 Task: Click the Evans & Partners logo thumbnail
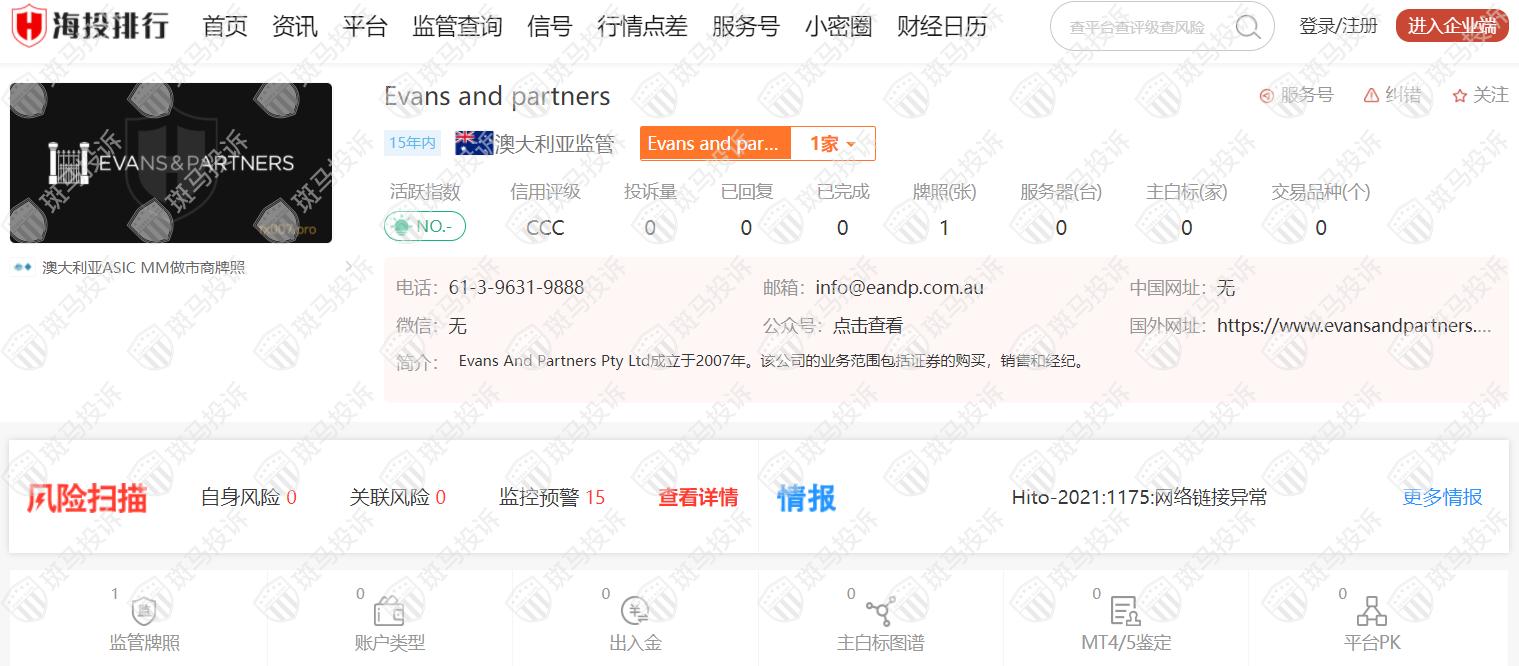point(171,163)
